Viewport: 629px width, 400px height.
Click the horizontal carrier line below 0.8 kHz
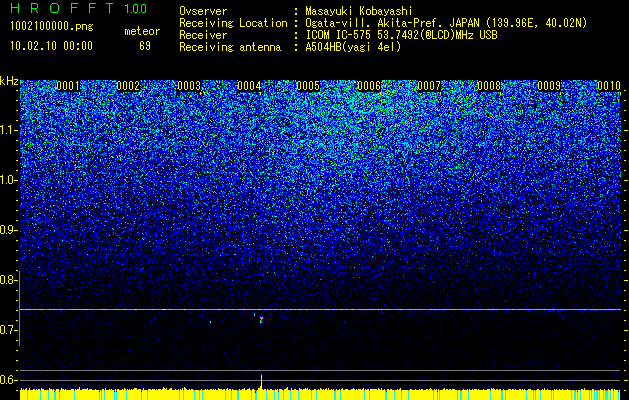(x=320, y=309)
